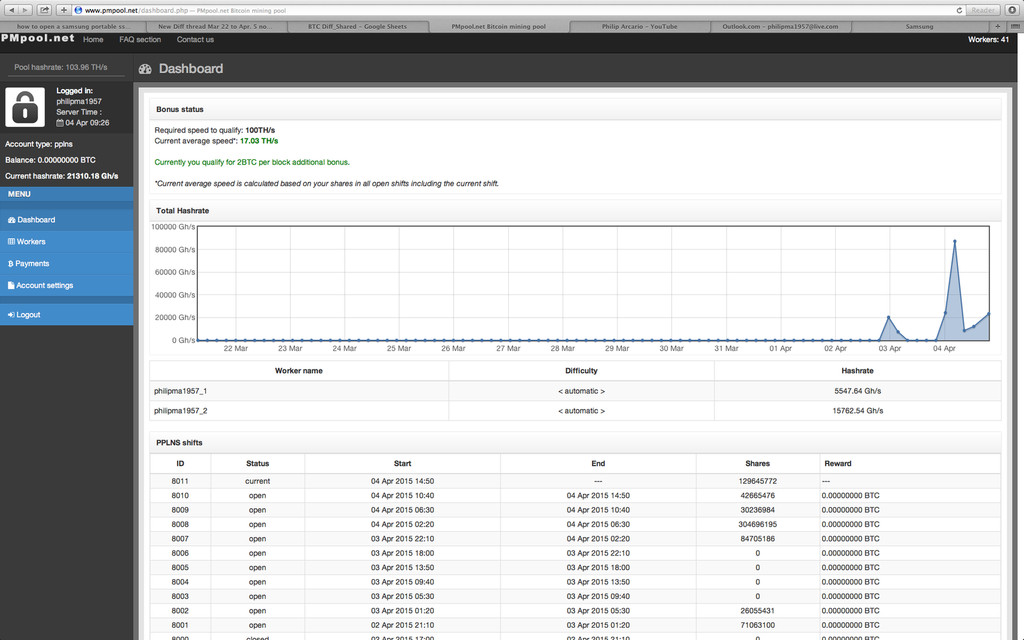The width and height of the screenshot is (1024, 640).
Task: Click shares value 71063100
Action: pos(758,626)
